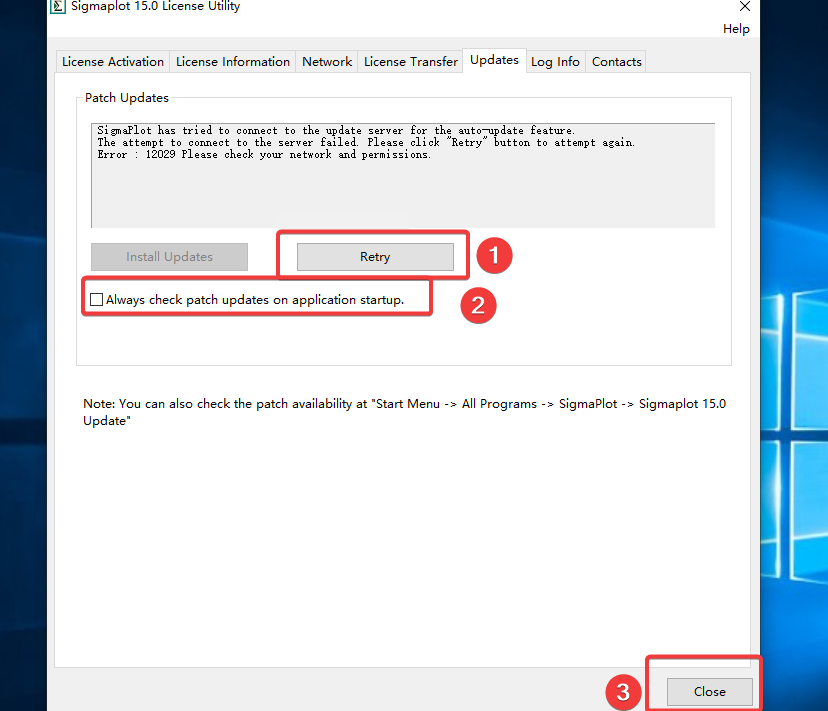Switch to the Contacts tab

point(617,62)
